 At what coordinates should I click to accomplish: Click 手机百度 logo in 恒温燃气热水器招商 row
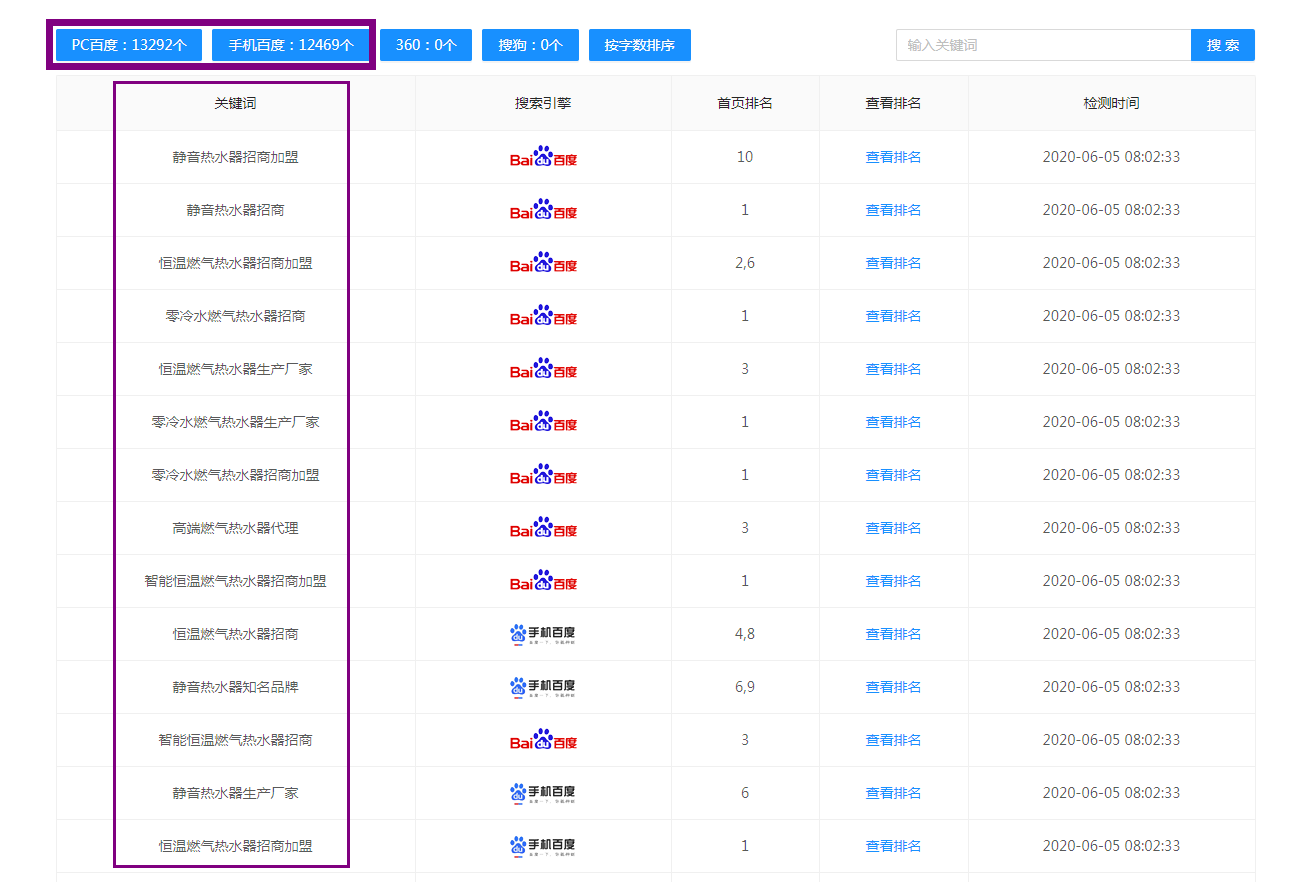(x=543, y=634)
